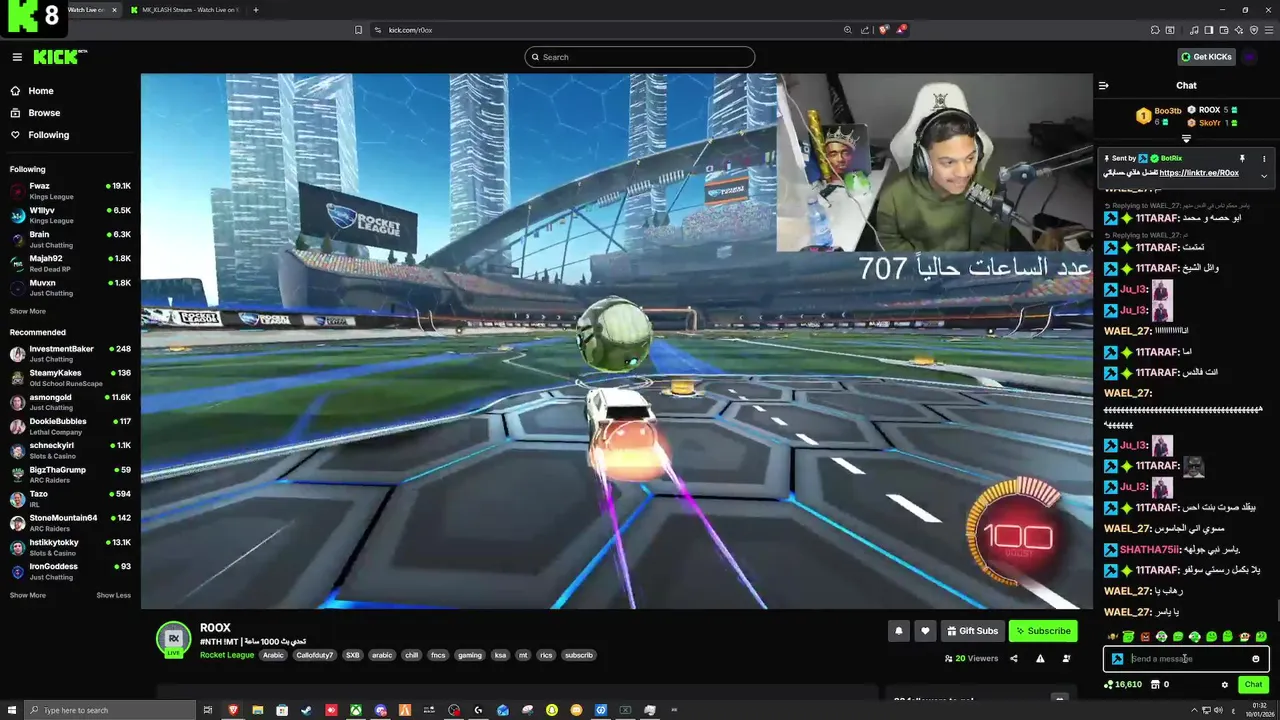Image resolution: width=1280 pixels, height=720 pixels.
Task: Switch to MK_KLASH Stream browser tab
Action: tap(184, 10)
